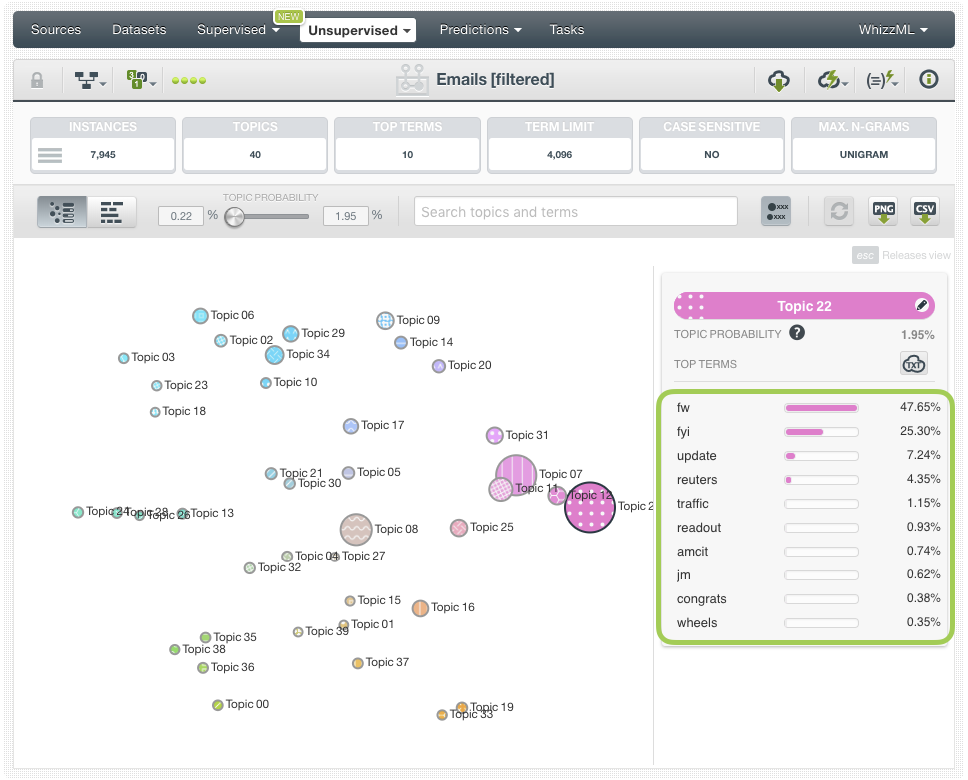This screenshot has width=968, height=780.
Task: Open the tag cloud via the TXT icon
Action: click(914, 364)
